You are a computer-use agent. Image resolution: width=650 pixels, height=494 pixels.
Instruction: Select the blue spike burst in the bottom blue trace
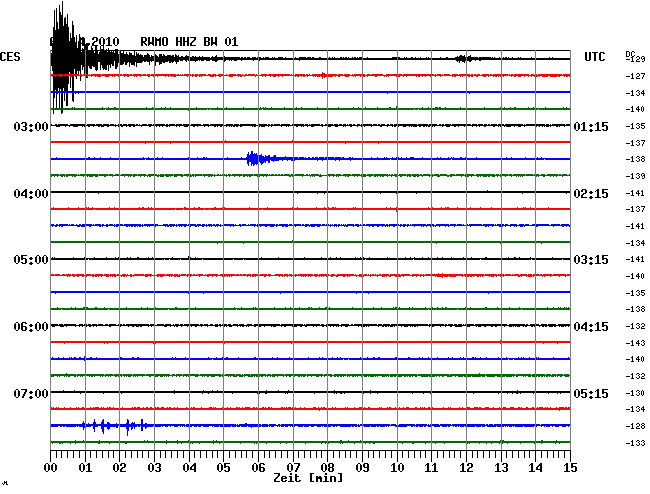coord(115,426)
